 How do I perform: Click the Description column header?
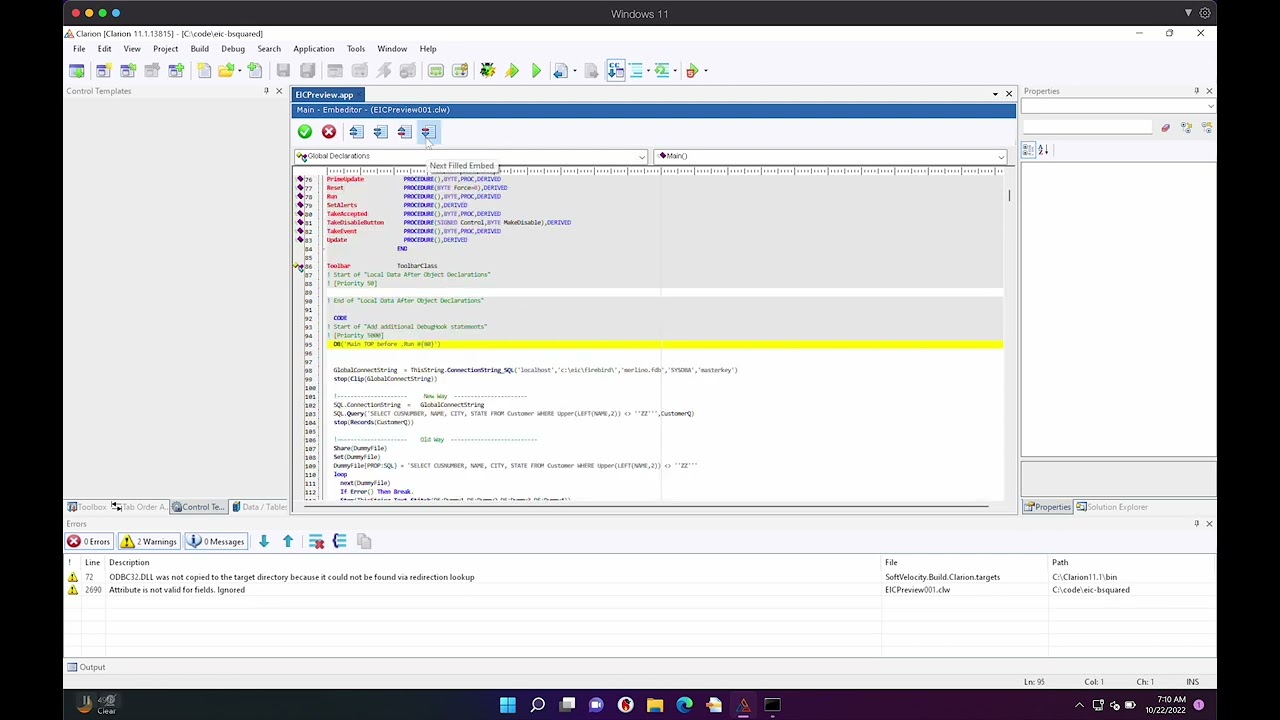pos(129,562)
